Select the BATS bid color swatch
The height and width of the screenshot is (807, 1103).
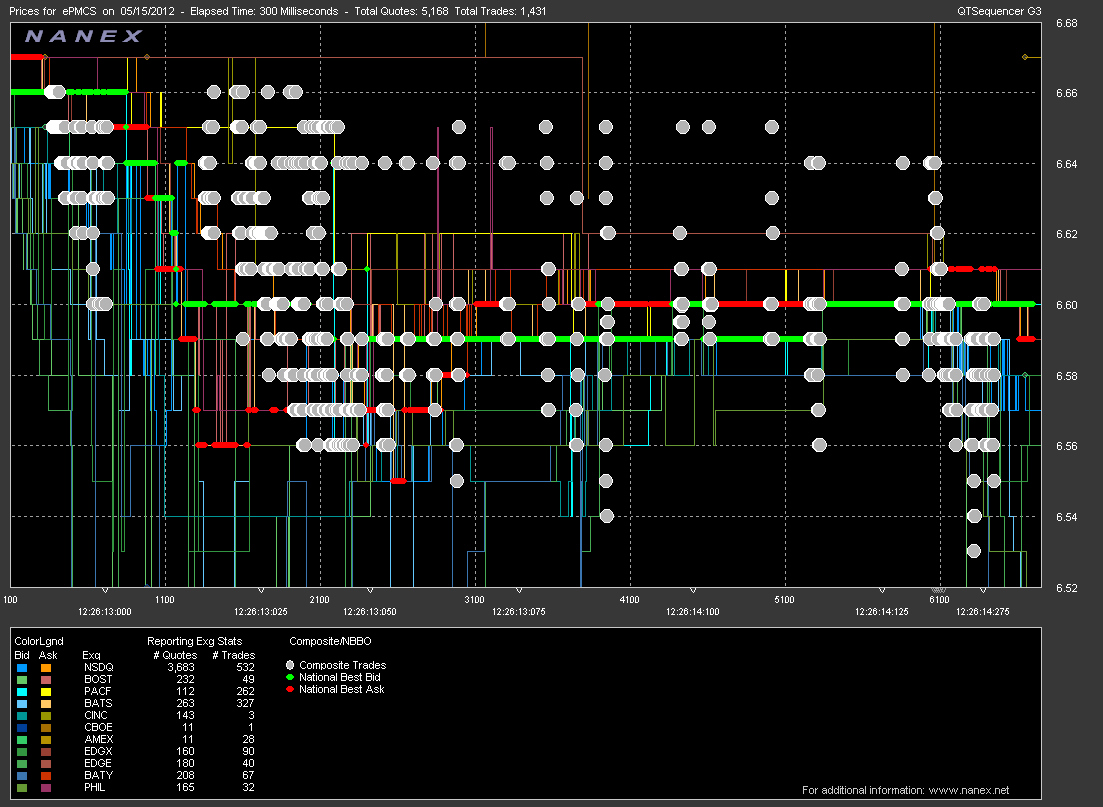click(22, 704)
